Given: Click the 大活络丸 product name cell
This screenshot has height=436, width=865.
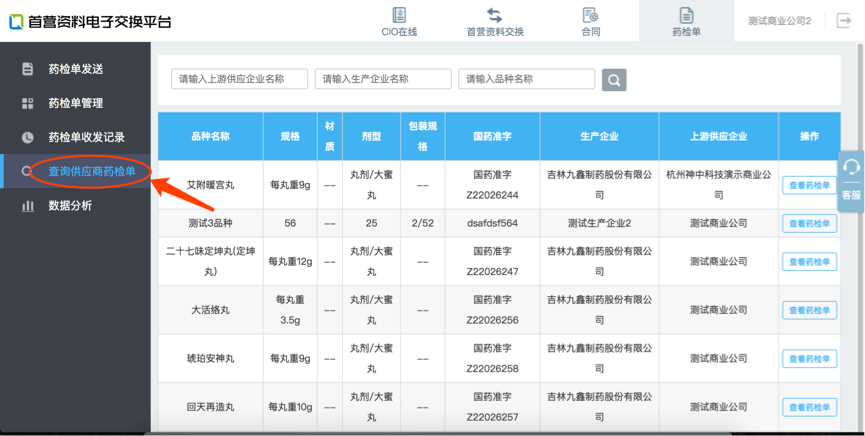Looking at the screenshot, I should tap(210, 310).
